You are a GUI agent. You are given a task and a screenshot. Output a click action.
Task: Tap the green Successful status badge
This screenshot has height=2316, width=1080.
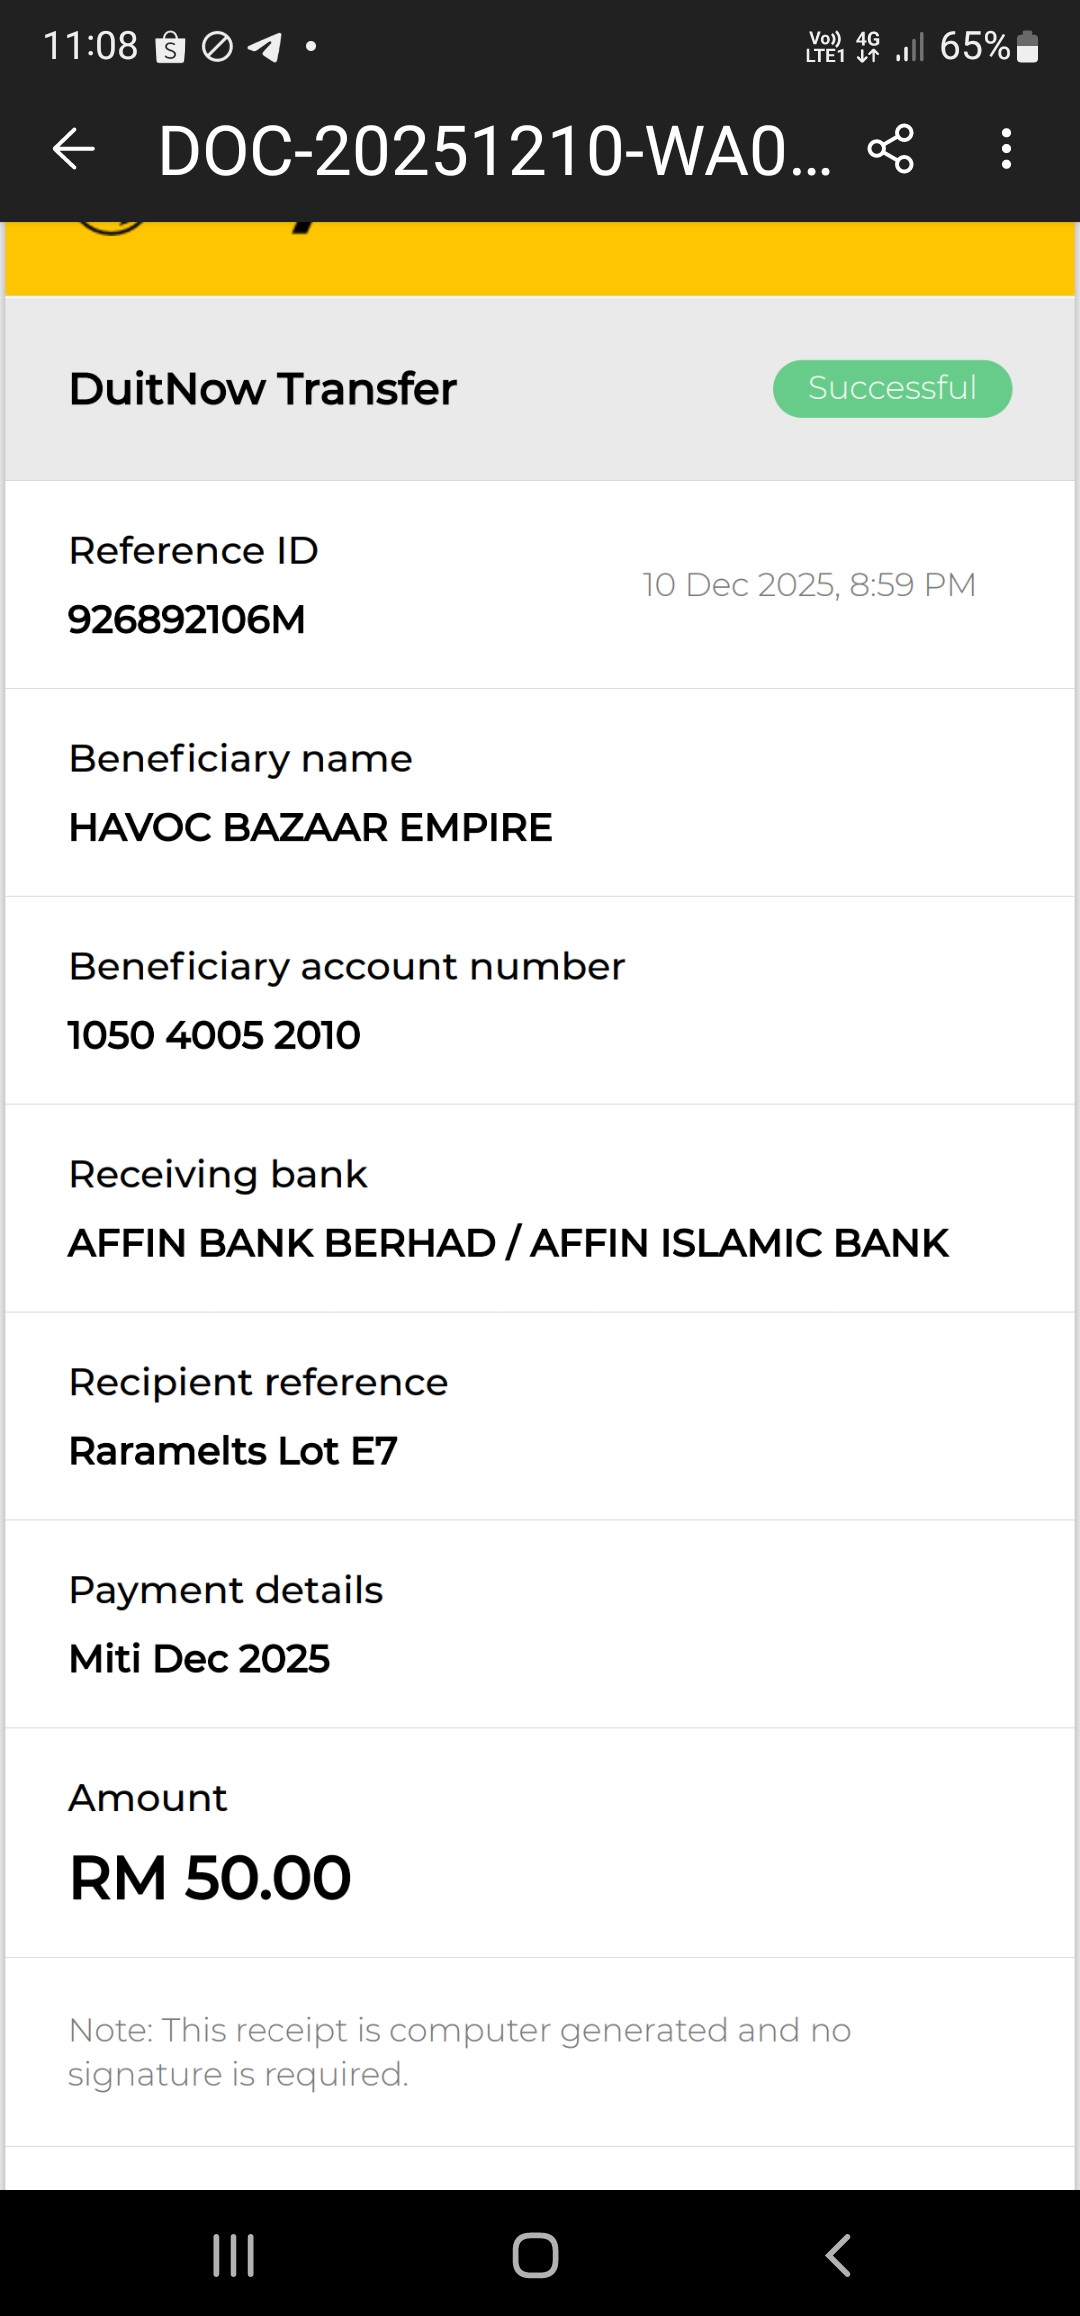(892, 389)
